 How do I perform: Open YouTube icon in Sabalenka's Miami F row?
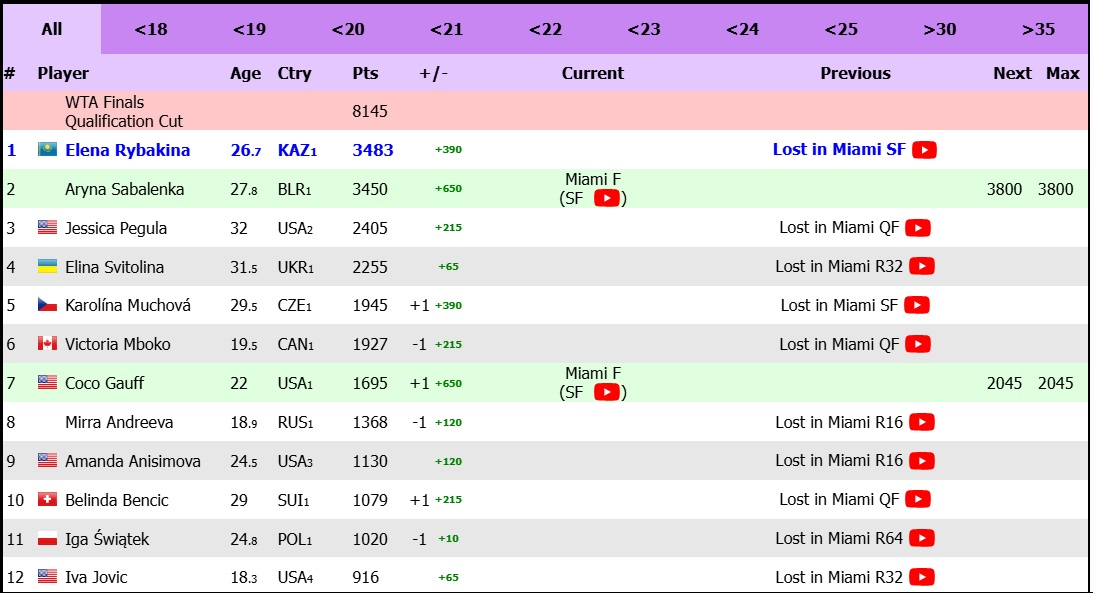pyautogui.click(x=606, y=198)
